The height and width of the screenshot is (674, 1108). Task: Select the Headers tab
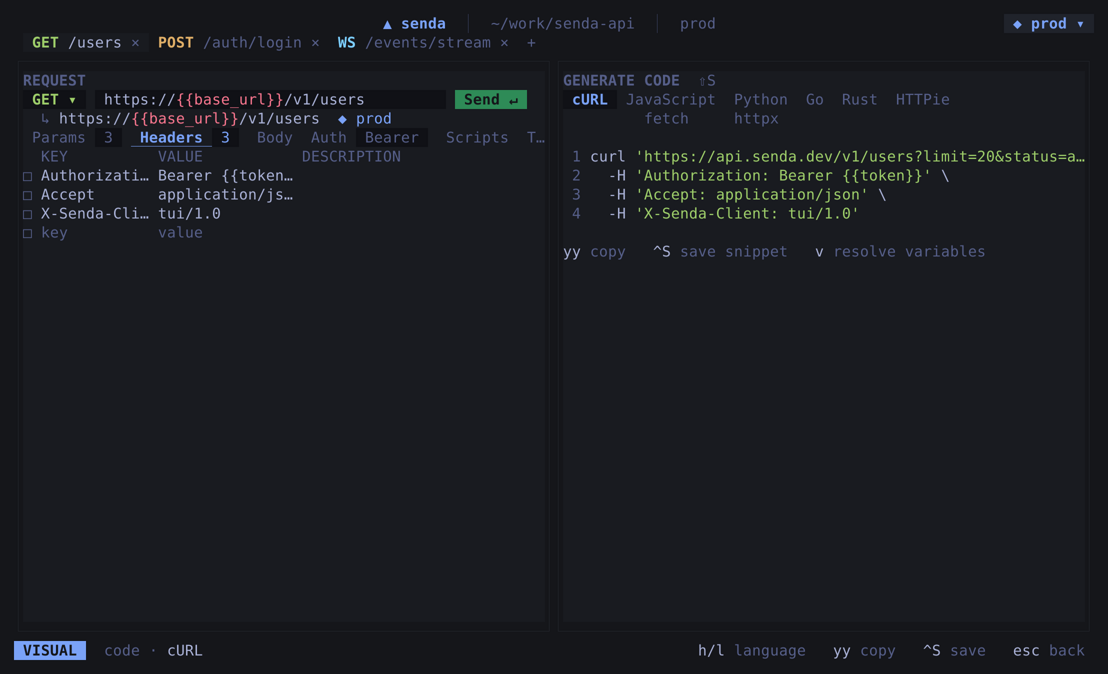click(171, 138)
